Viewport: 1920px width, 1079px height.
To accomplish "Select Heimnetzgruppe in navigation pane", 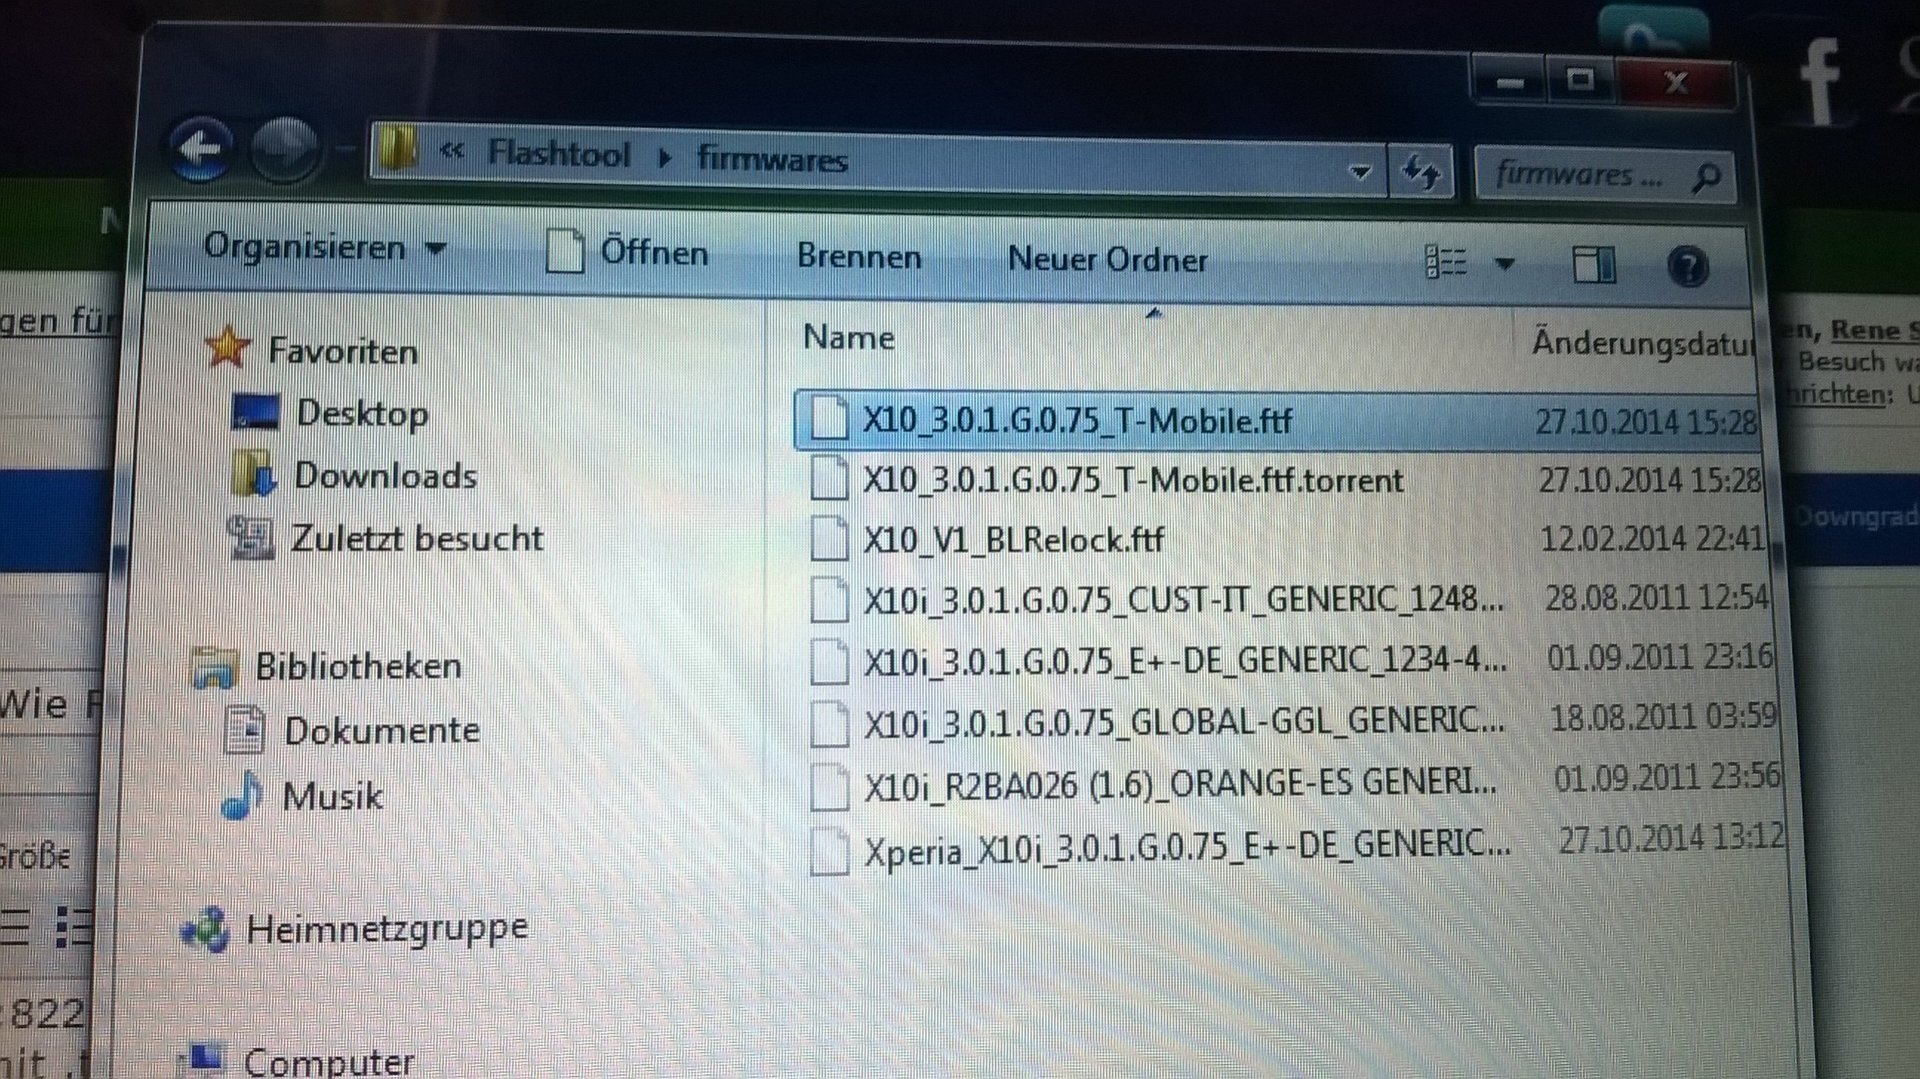I will tap(387, 928).
